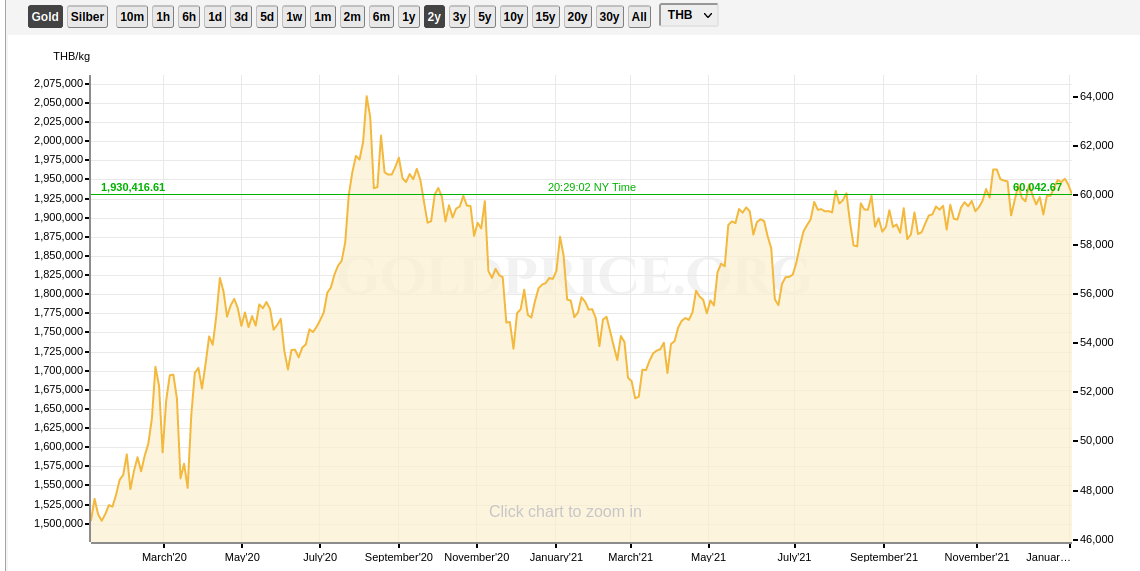This screenshot has height=571, width=1140.
Task: Switch to the Silber metal toggle
Action: pyautogui.click(x=88, y=16)
